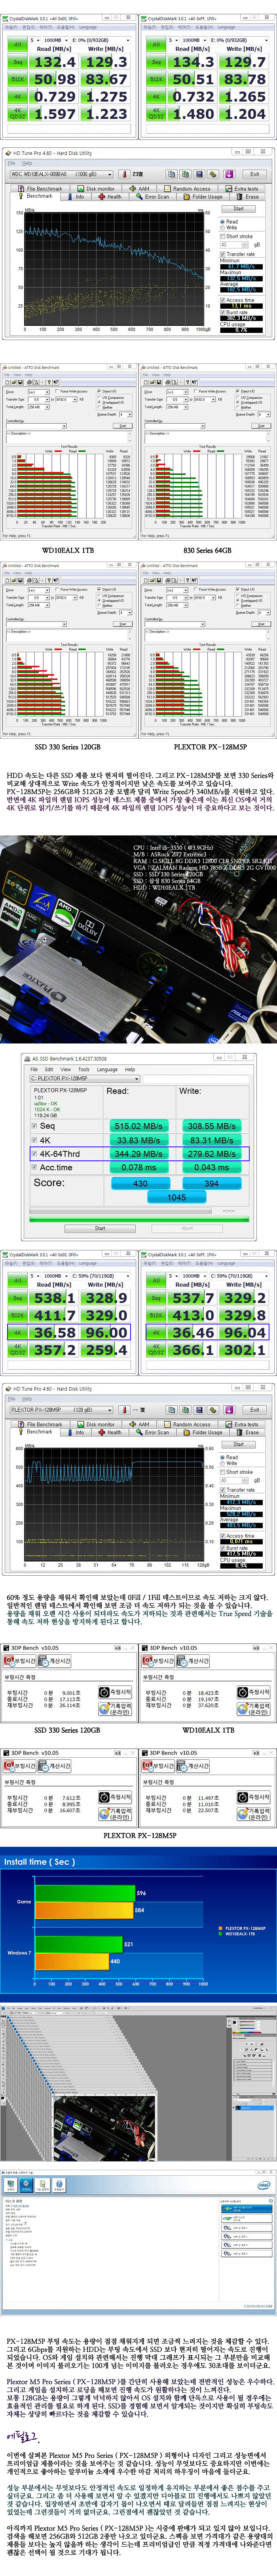Open File menu in AS SSD Benchmark
The height and width of the screenshot is (2576, 277).
(x=35, y=1069)
